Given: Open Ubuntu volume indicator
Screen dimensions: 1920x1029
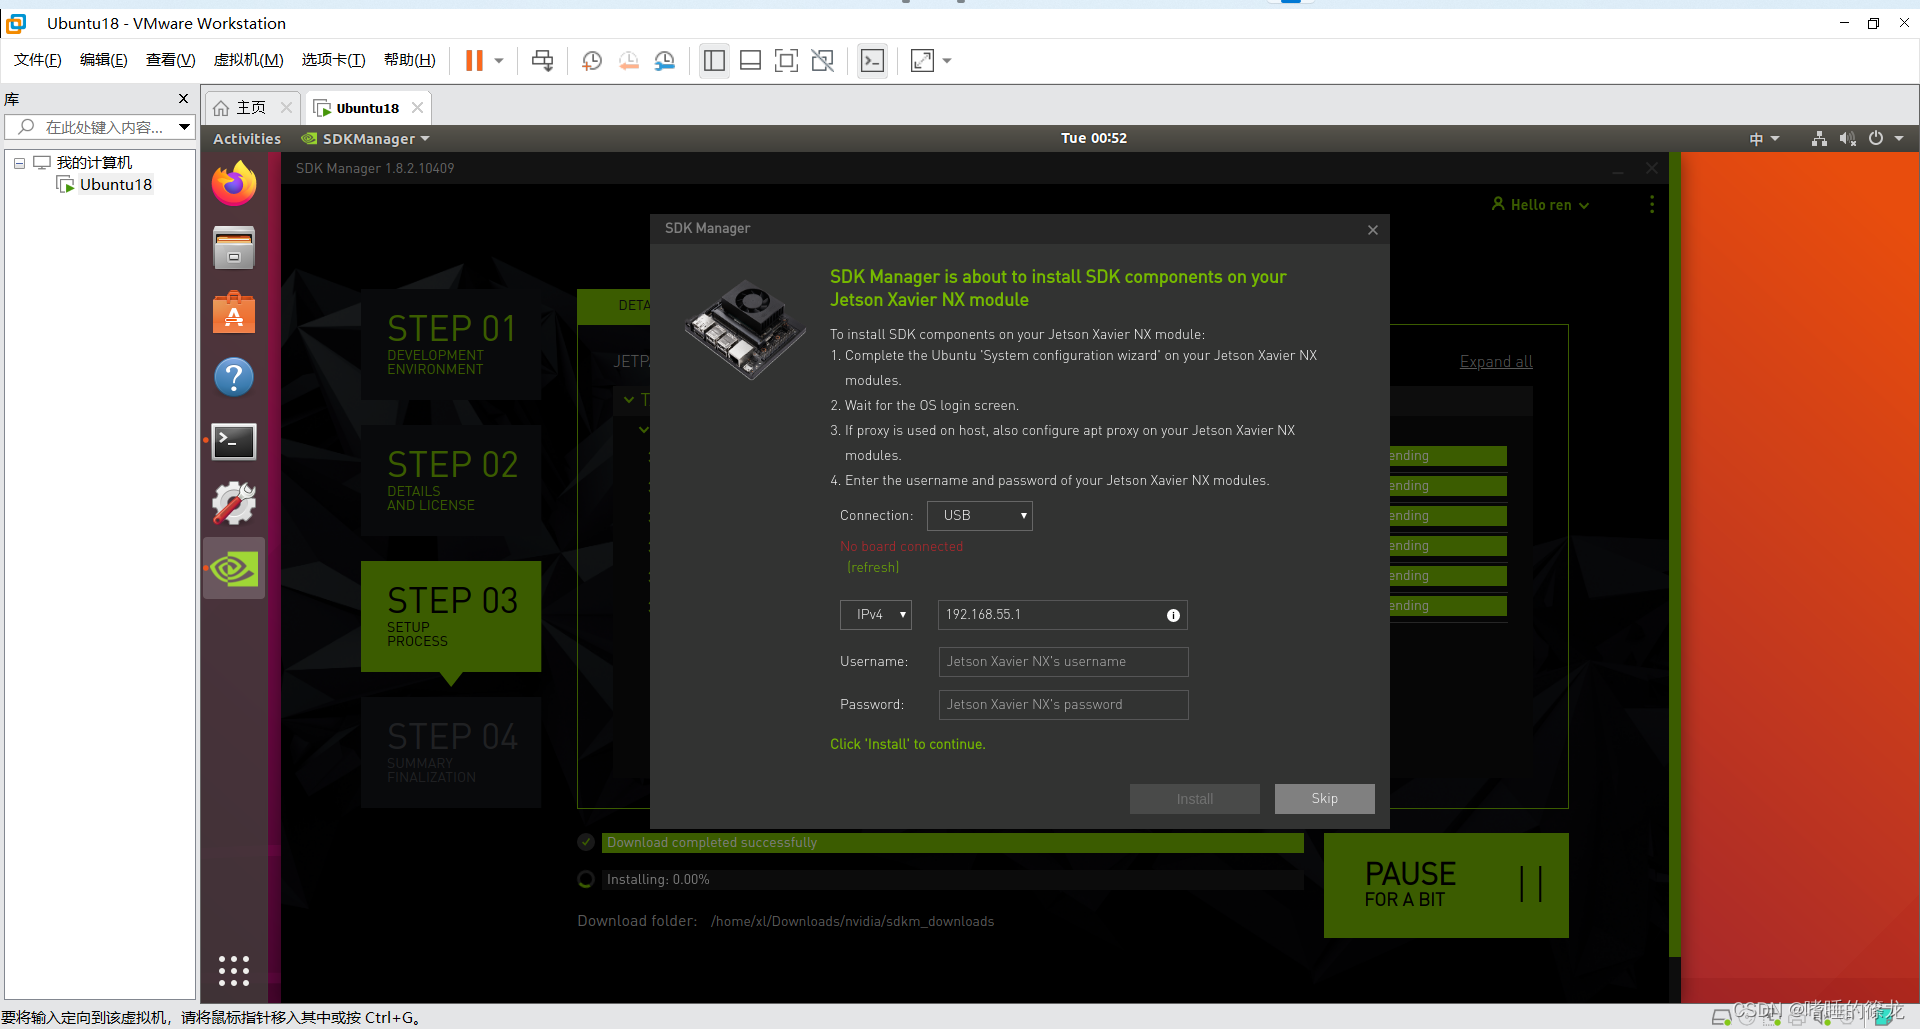Looking at the screenshot, I should (x=1847, y=138).
